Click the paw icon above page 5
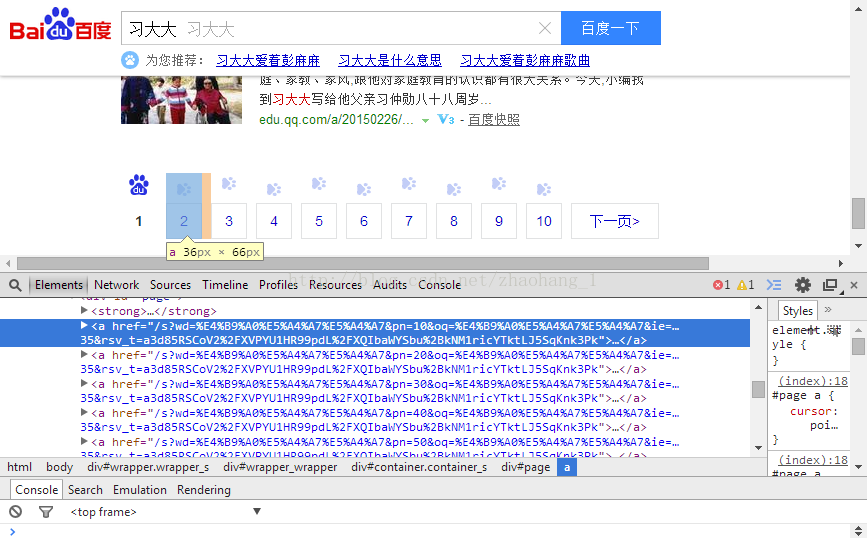The image size is (867, 538). coord(319,184)
